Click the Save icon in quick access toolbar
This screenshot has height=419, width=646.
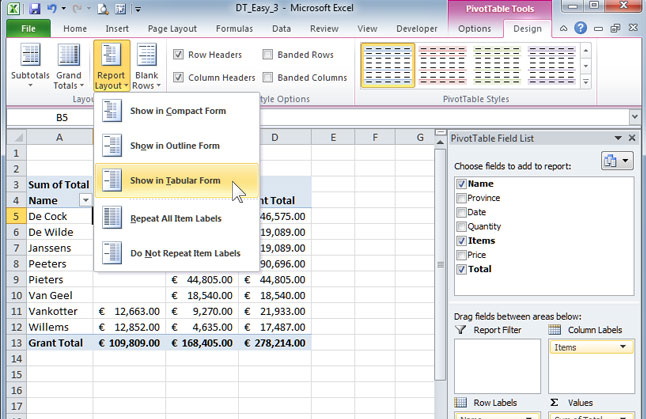point(35,8)
